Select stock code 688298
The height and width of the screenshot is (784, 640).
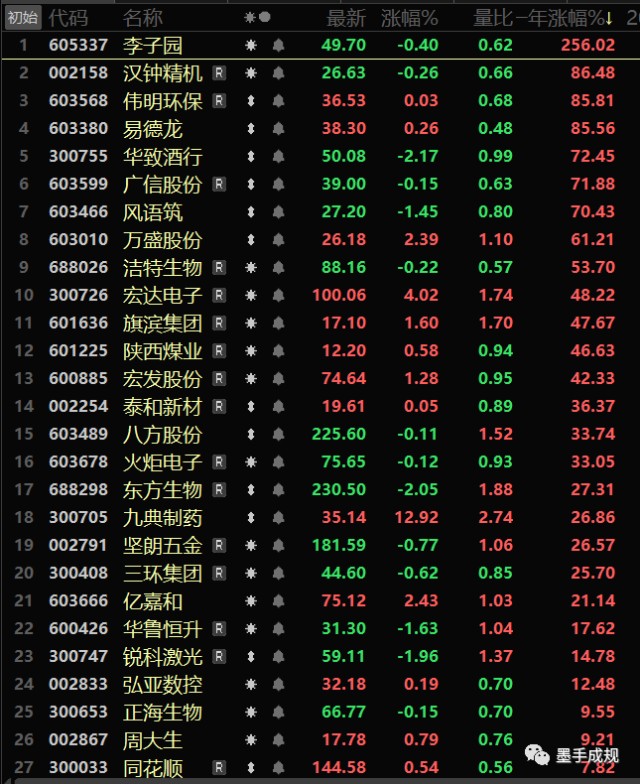pos(78,490)
